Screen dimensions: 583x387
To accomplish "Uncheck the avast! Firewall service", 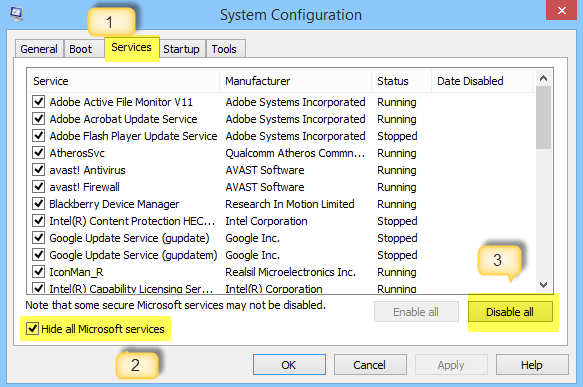I will click(39, 187).
